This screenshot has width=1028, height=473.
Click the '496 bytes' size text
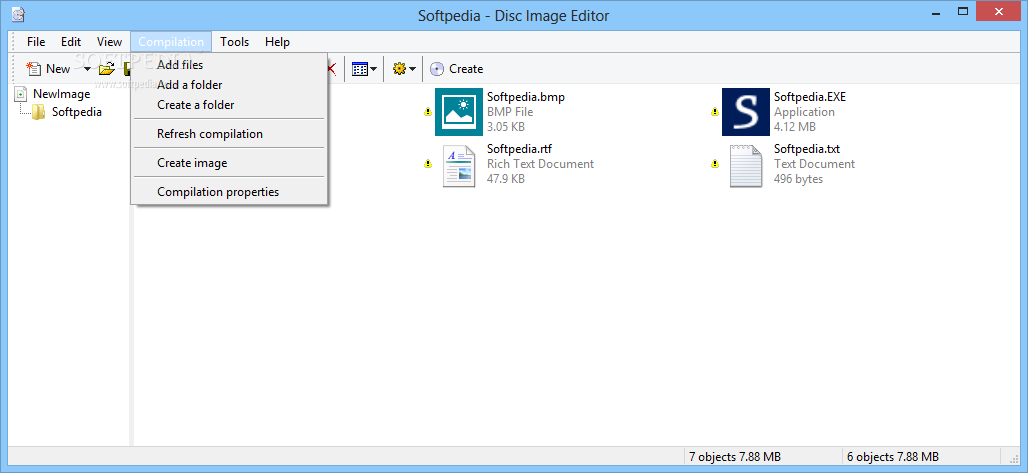coord(798,178)
